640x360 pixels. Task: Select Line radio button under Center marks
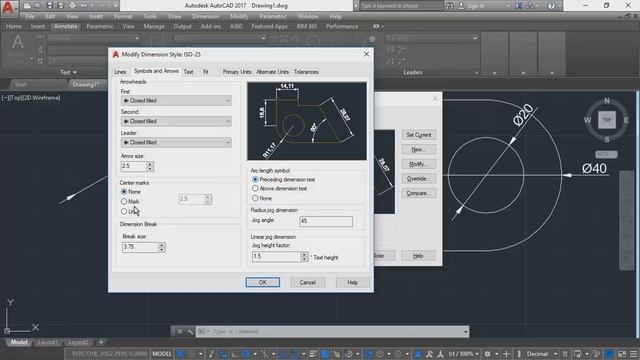[124, 211]
